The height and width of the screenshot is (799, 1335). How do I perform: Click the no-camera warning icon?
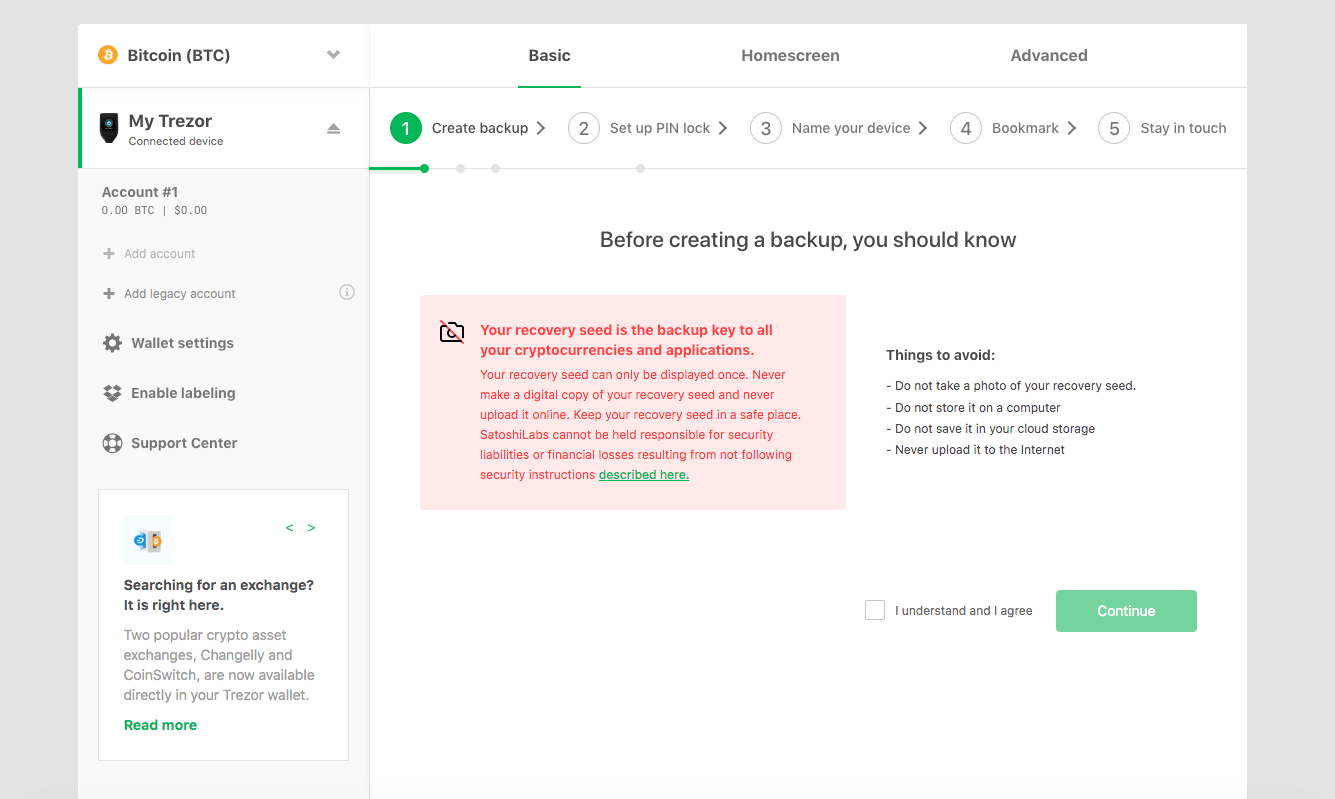(452, 332)
